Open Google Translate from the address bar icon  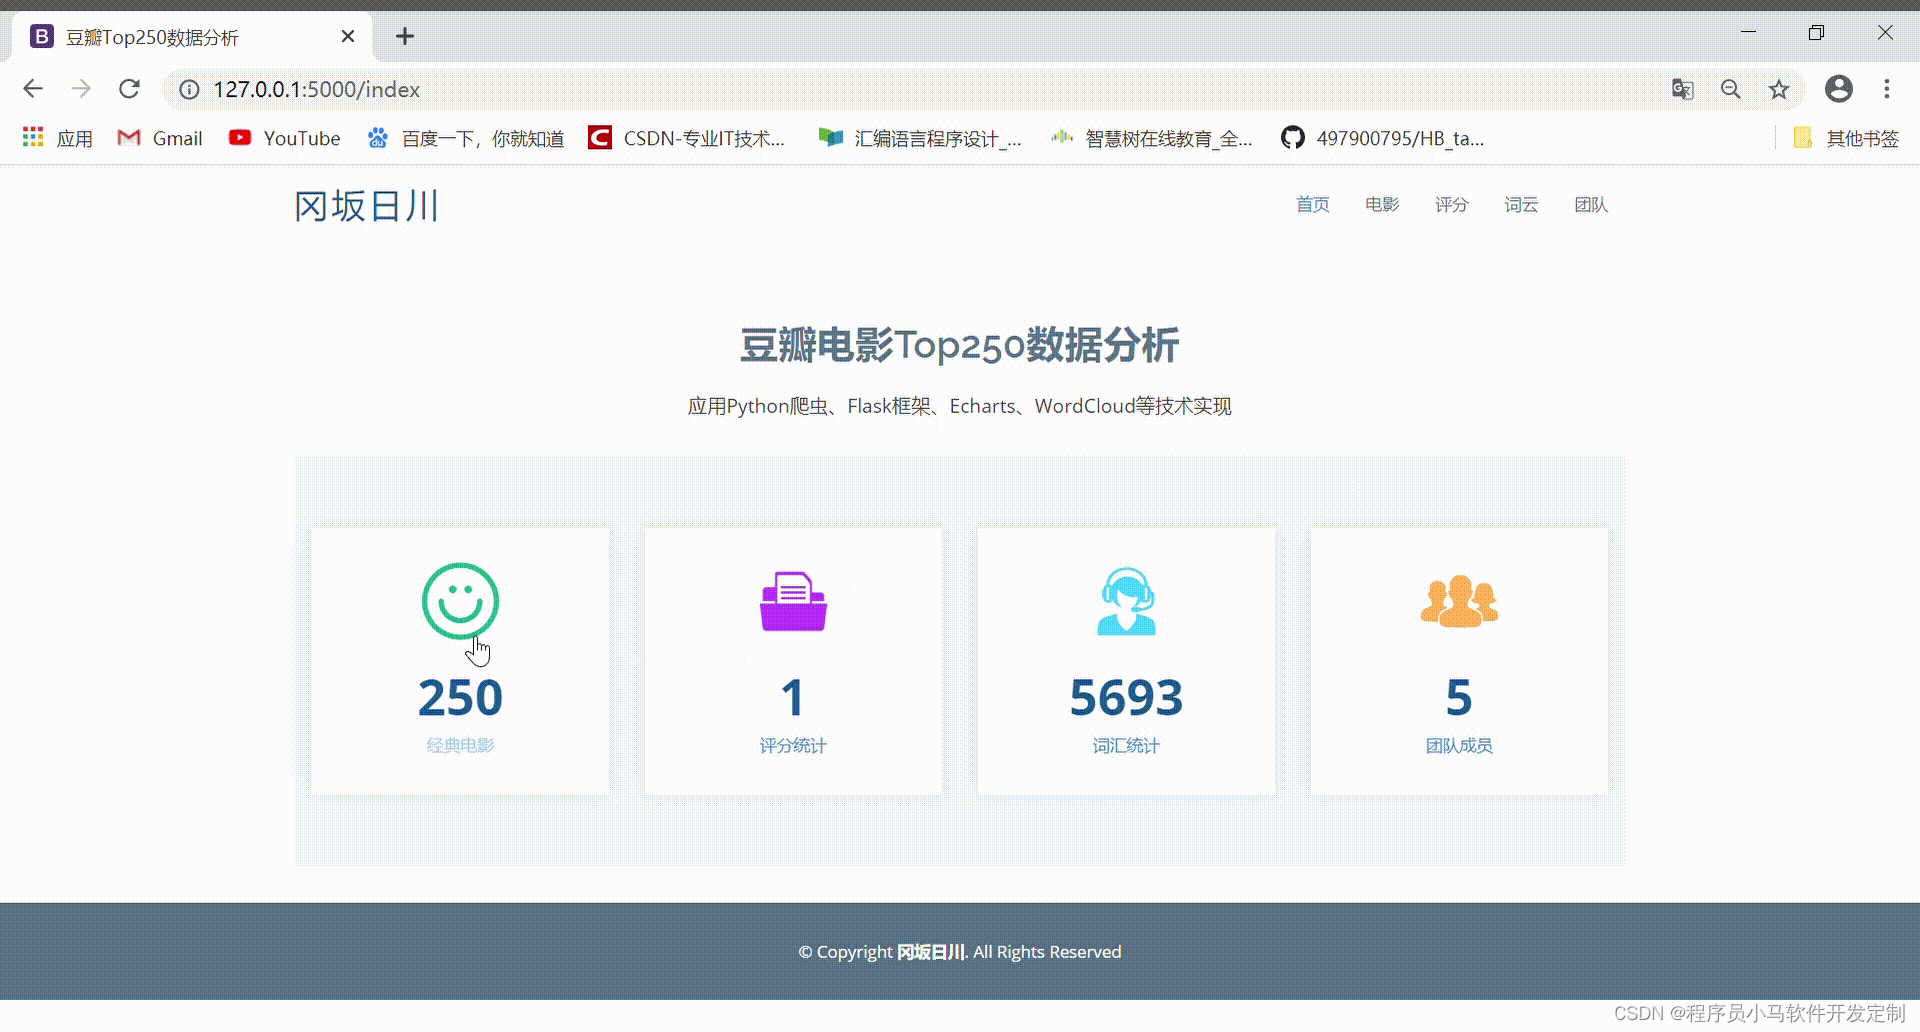pyautogui.click(x=1681, y=89)
